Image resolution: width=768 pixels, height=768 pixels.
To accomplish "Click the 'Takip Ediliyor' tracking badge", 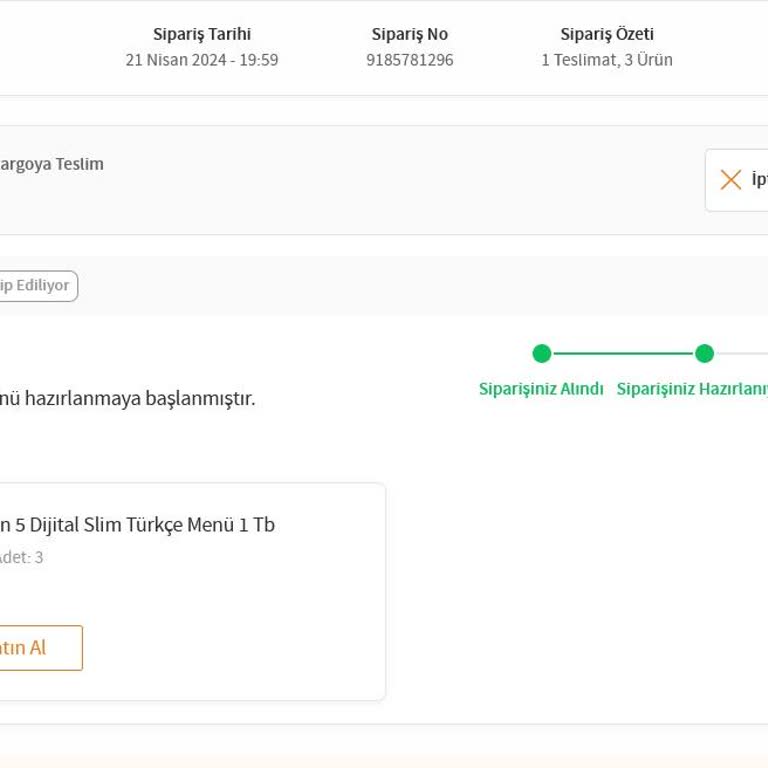I will click(39, 286).
